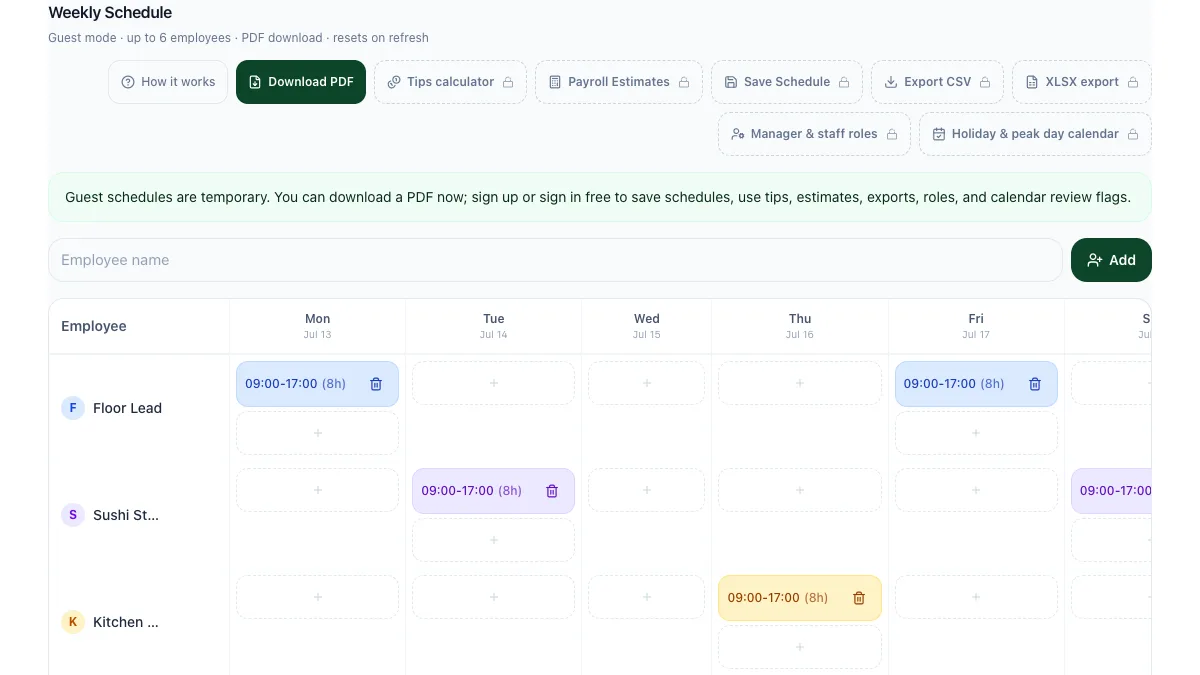Add a second Thursday shift for Kitchen employee
This screenshot has width=1200, height=675.
pyautogui.click(x=800, y=647)
